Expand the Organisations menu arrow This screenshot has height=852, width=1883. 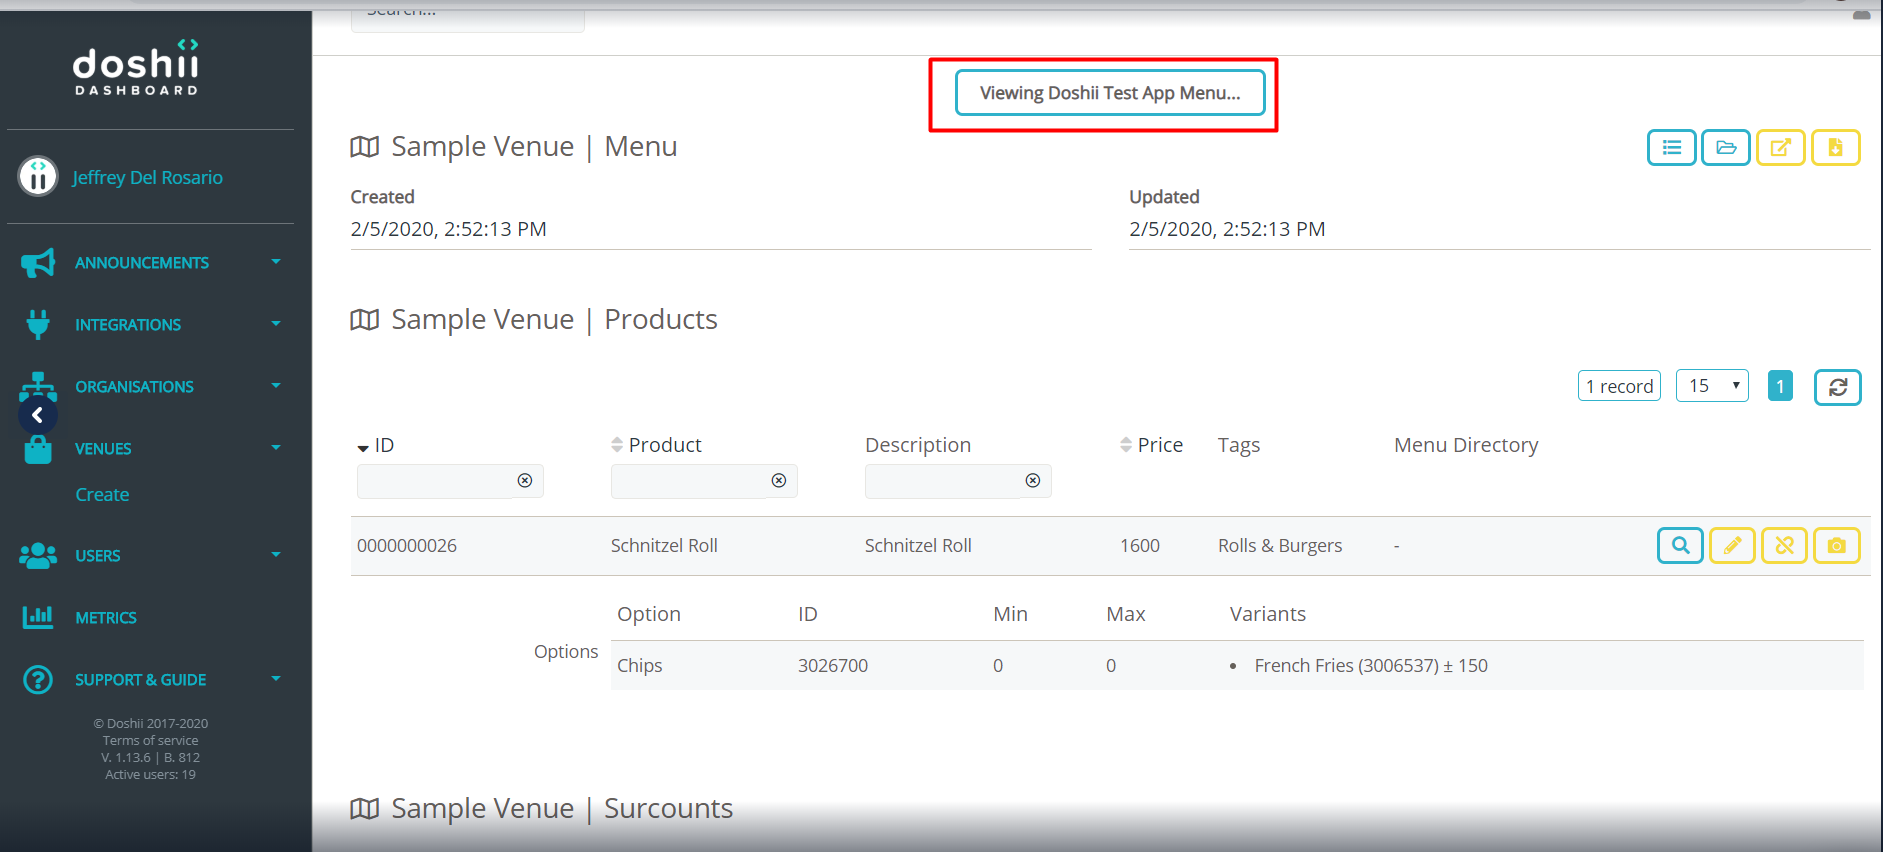point(276,386)
